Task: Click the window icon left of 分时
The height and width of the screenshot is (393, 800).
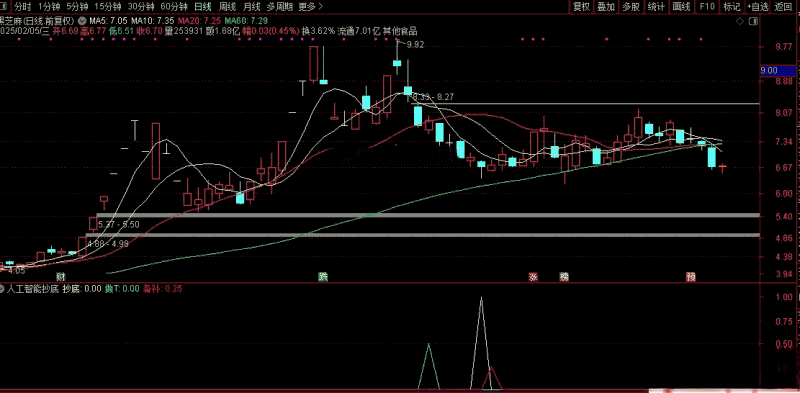Action: click(x=5, y=7)
